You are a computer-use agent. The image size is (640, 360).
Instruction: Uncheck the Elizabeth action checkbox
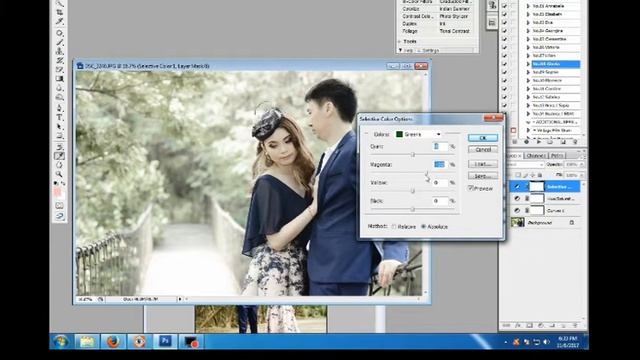tap(504, 14)
